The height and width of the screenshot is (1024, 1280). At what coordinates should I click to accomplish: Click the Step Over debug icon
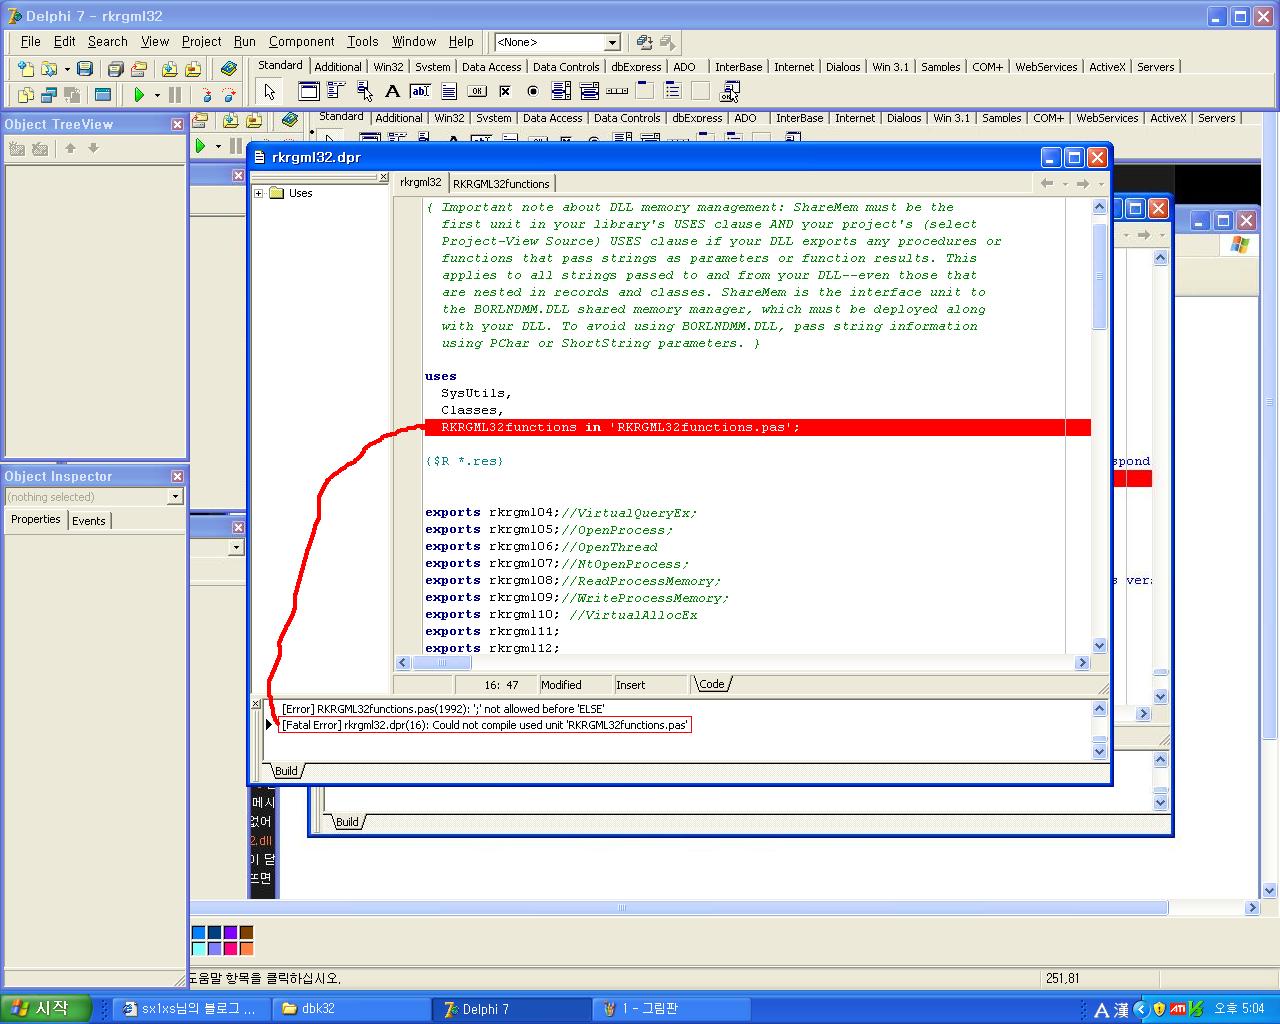229,95
